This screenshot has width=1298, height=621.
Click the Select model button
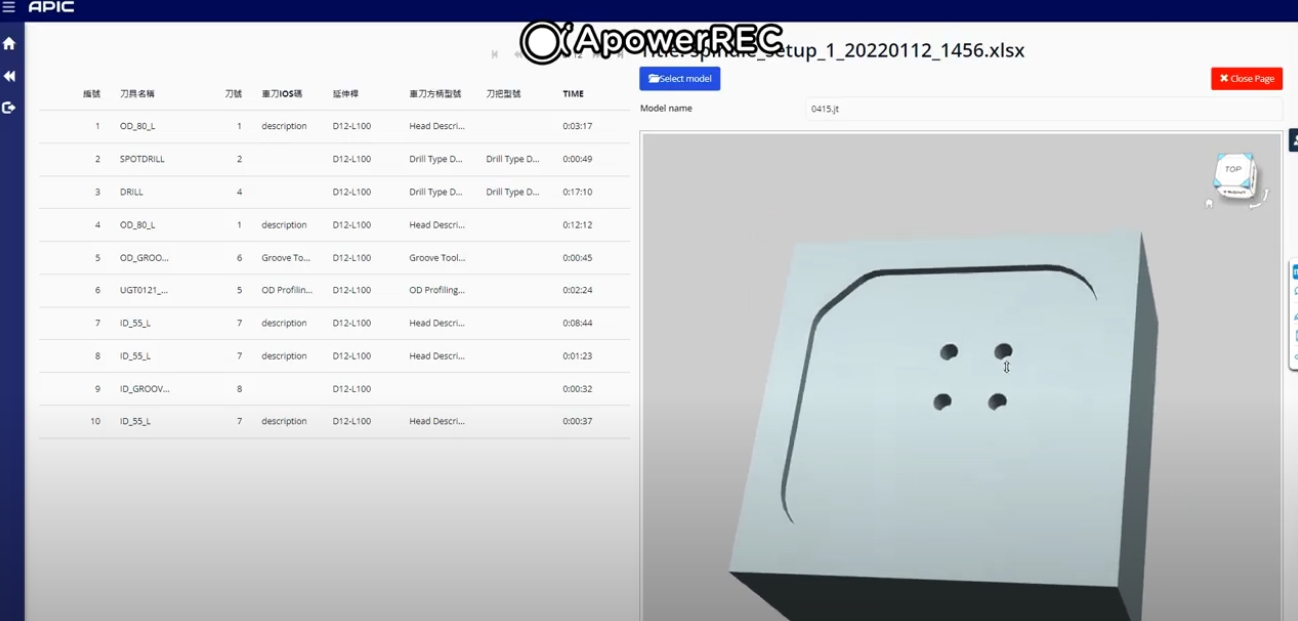pos(680,79)
